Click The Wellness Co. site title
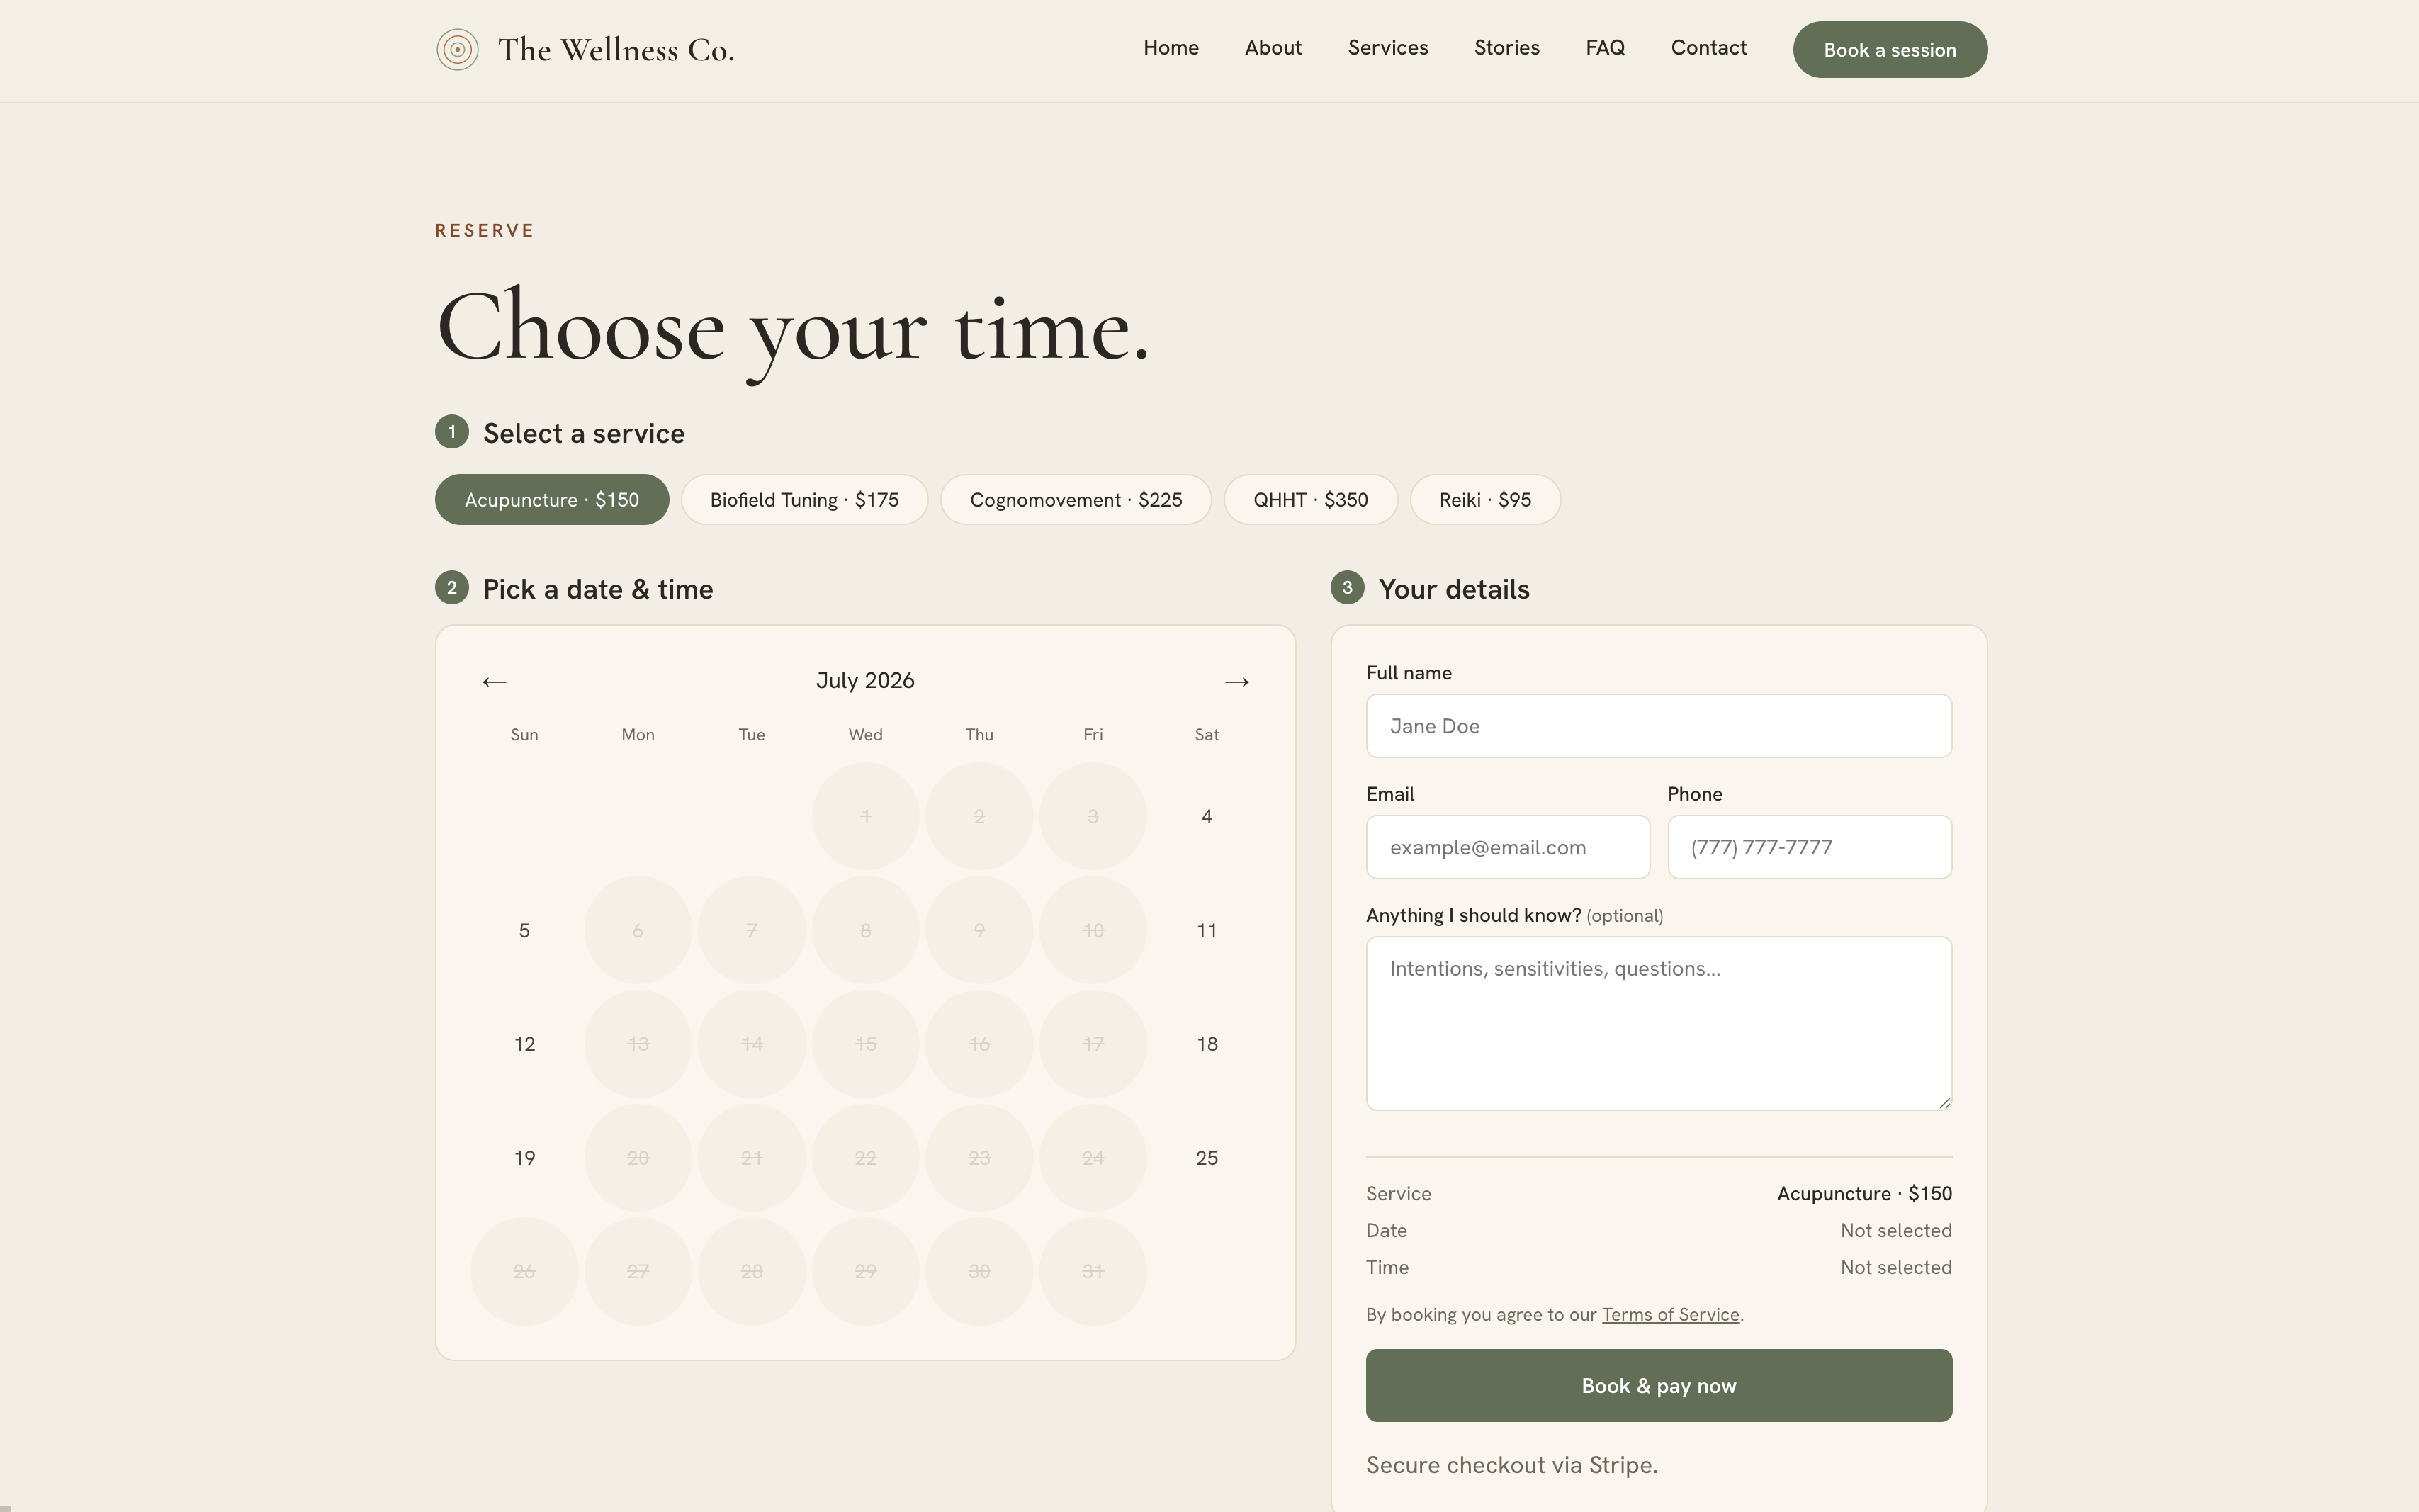 click(616, 50)
